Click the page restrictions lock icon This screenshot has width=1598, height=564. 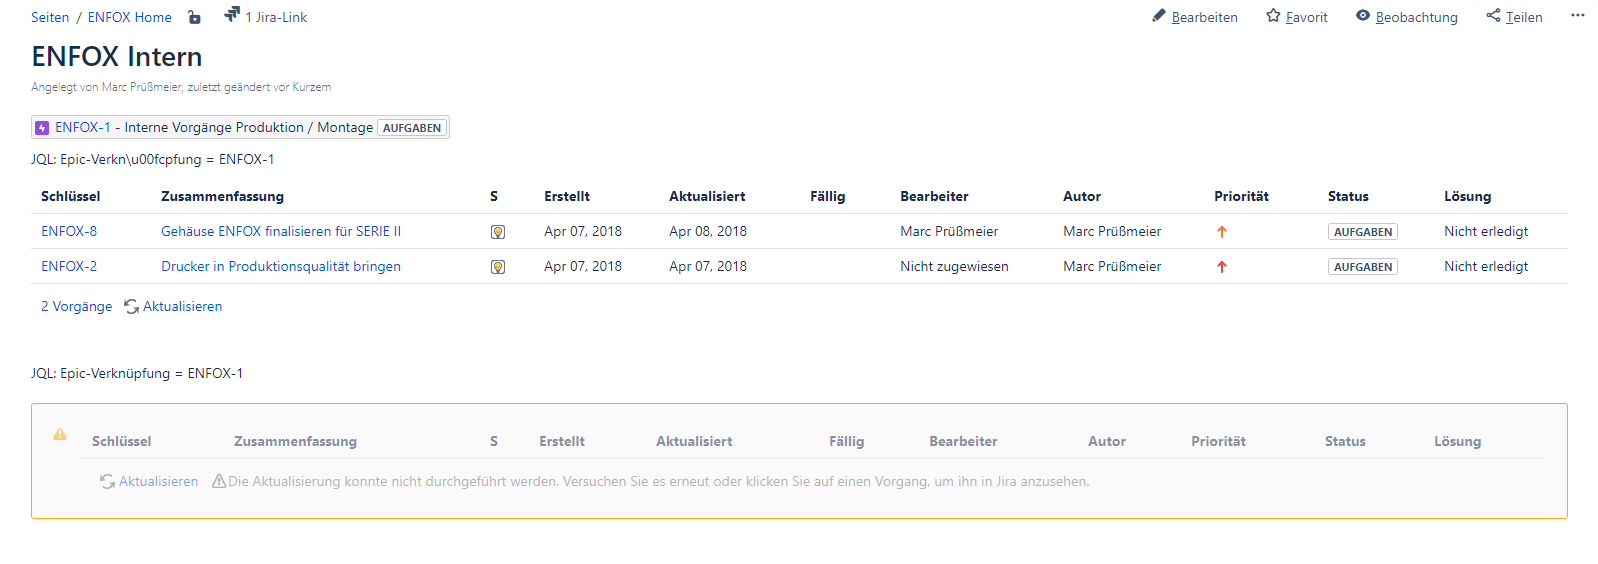(x=194, y=17)
